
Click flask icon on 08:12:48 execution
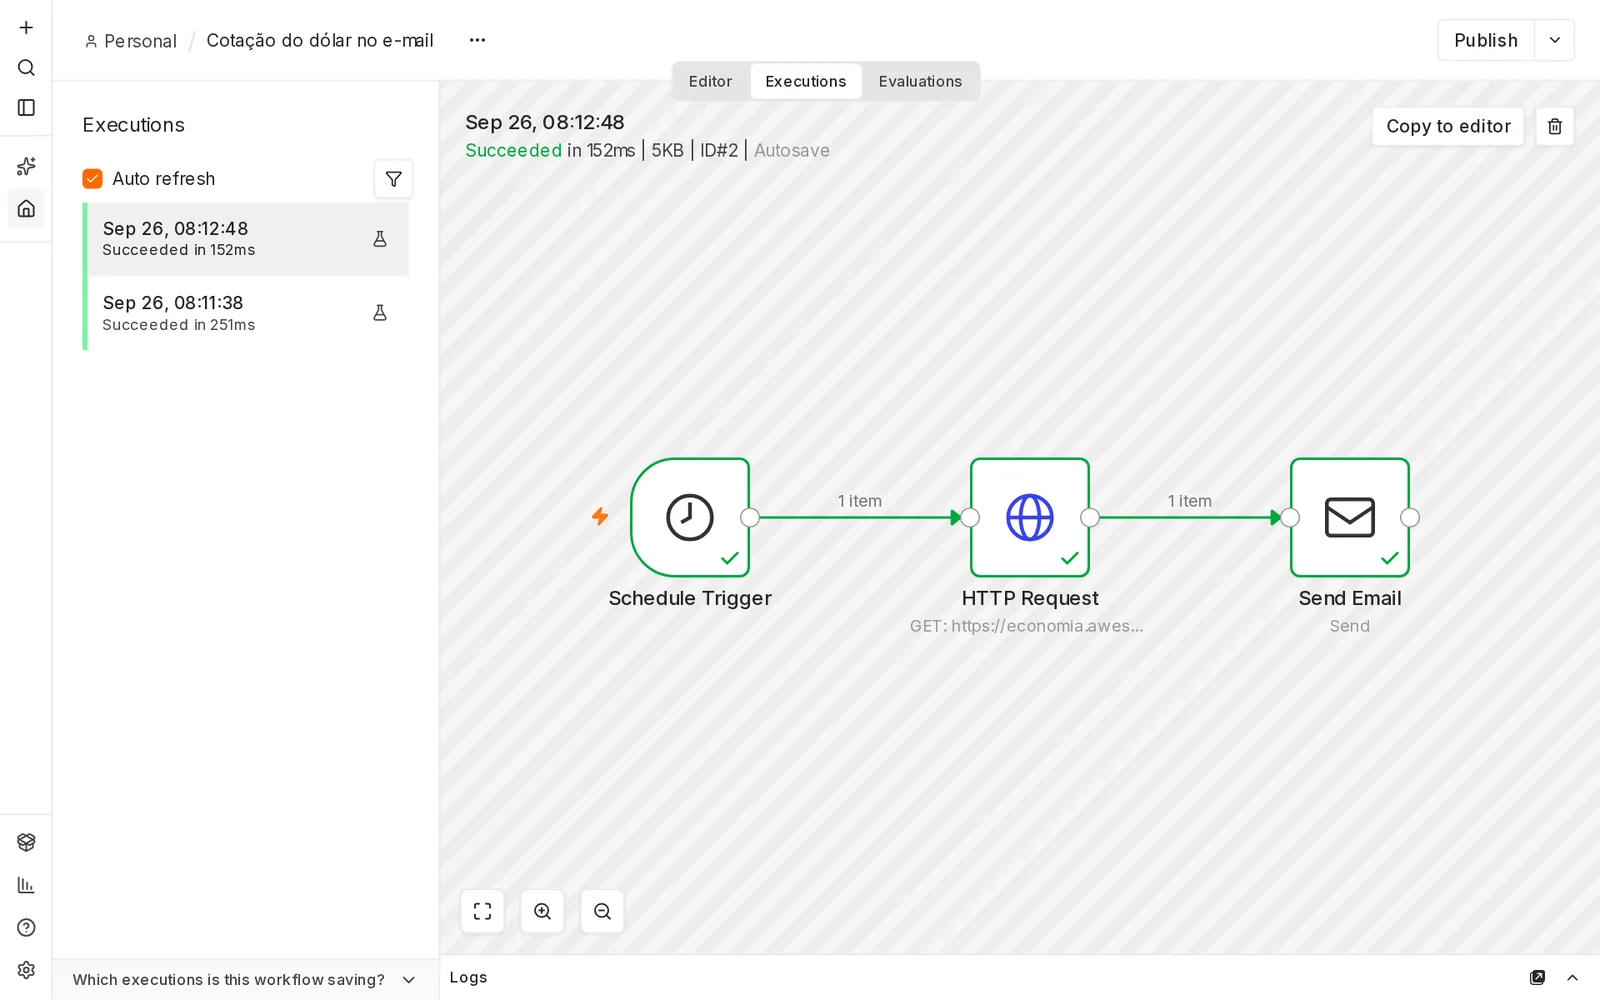coord(380,239)
